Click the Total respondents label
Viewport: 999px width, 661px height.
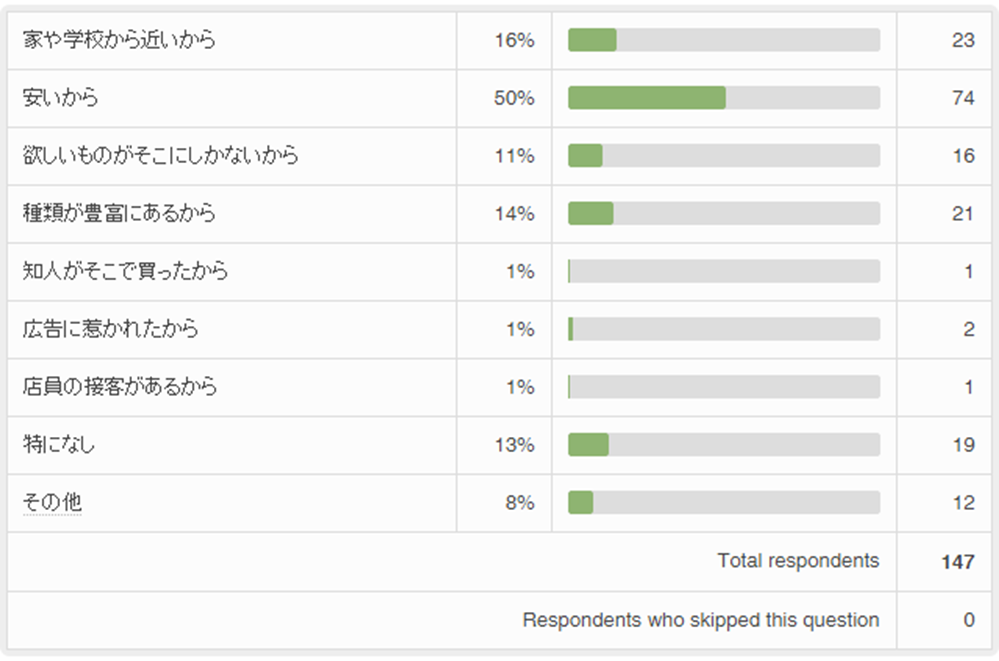[x=798, y=561]
